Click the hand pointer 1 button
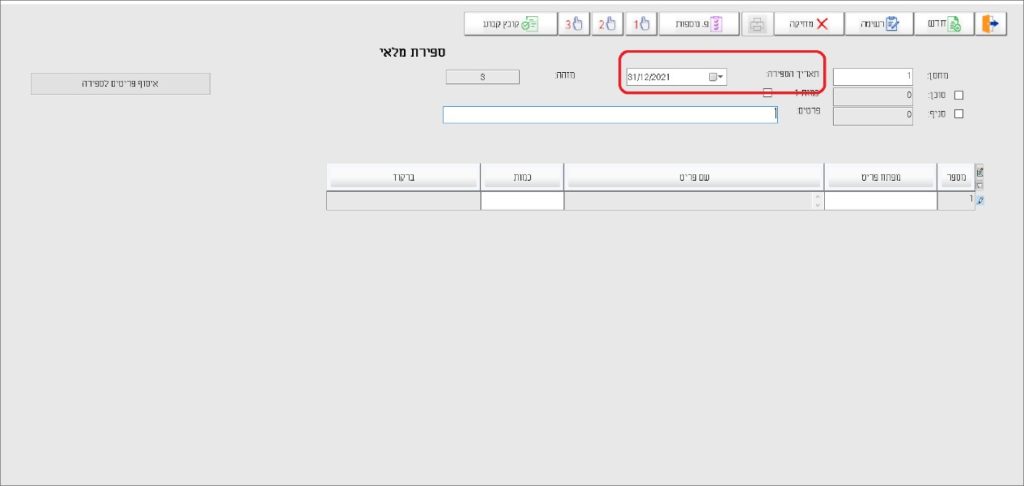 click(x=641, y=24)
